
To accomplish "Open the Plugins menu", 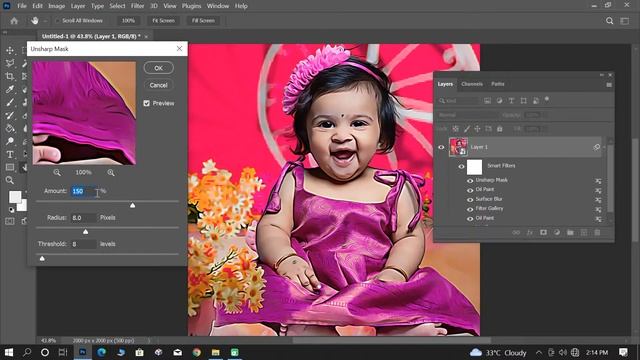I will (x=191, y=6).
